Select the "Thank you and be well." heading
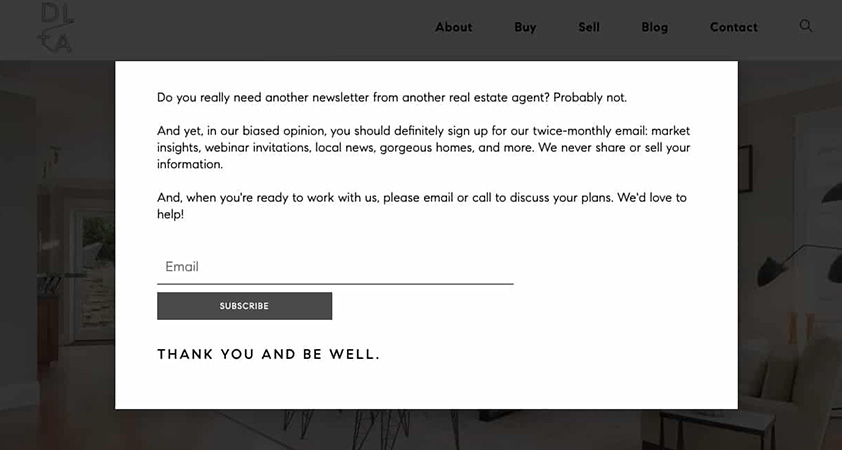 (268, 354)
